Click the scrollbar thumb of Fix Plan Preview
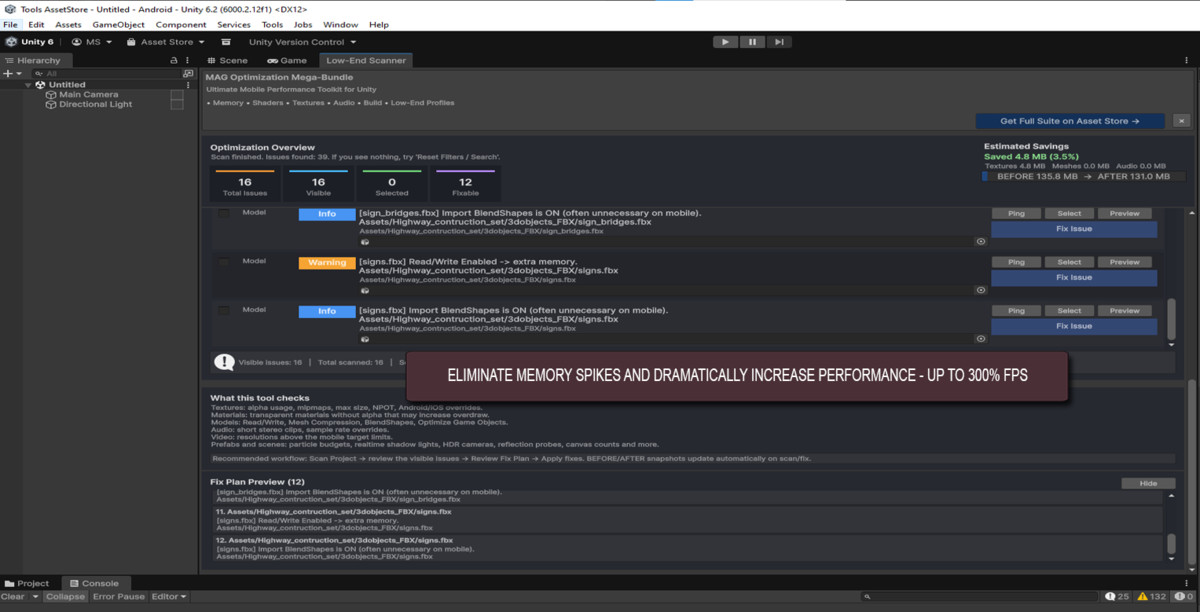Image resolution: width=1200 pixels, height=612 pixels. coord(1172,545)
